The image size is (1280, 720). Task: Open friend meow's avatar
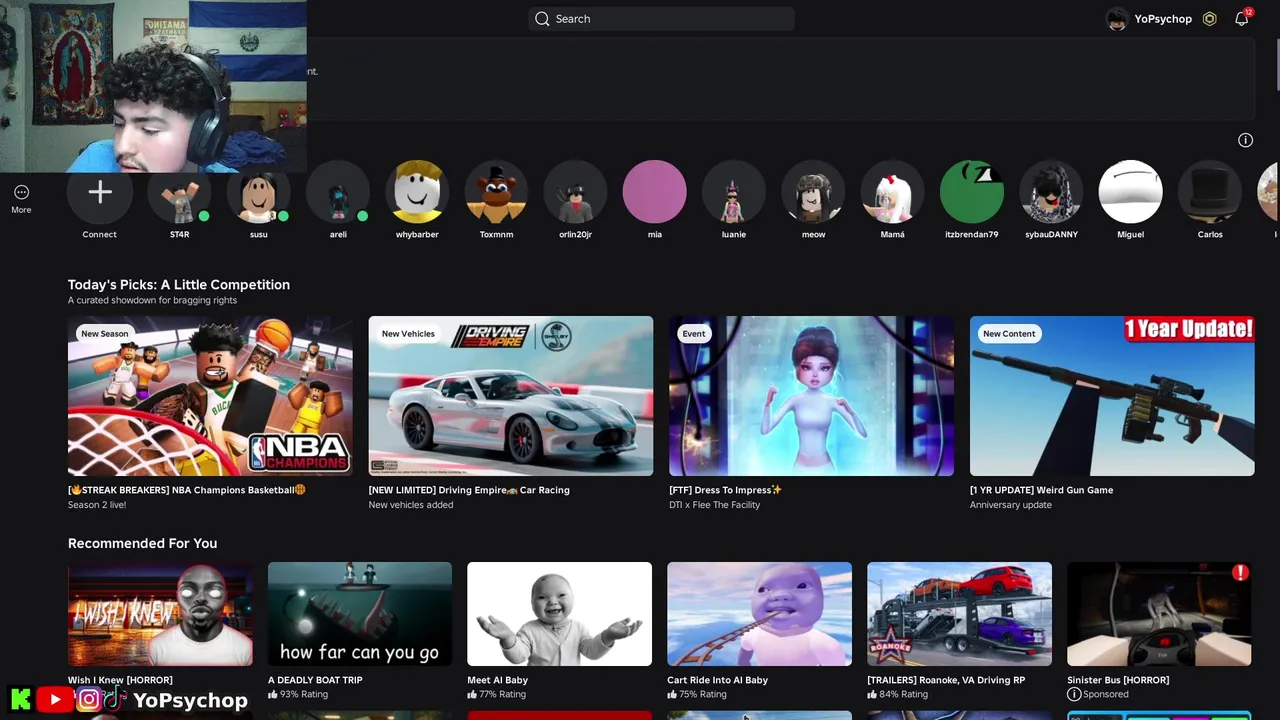813,192
